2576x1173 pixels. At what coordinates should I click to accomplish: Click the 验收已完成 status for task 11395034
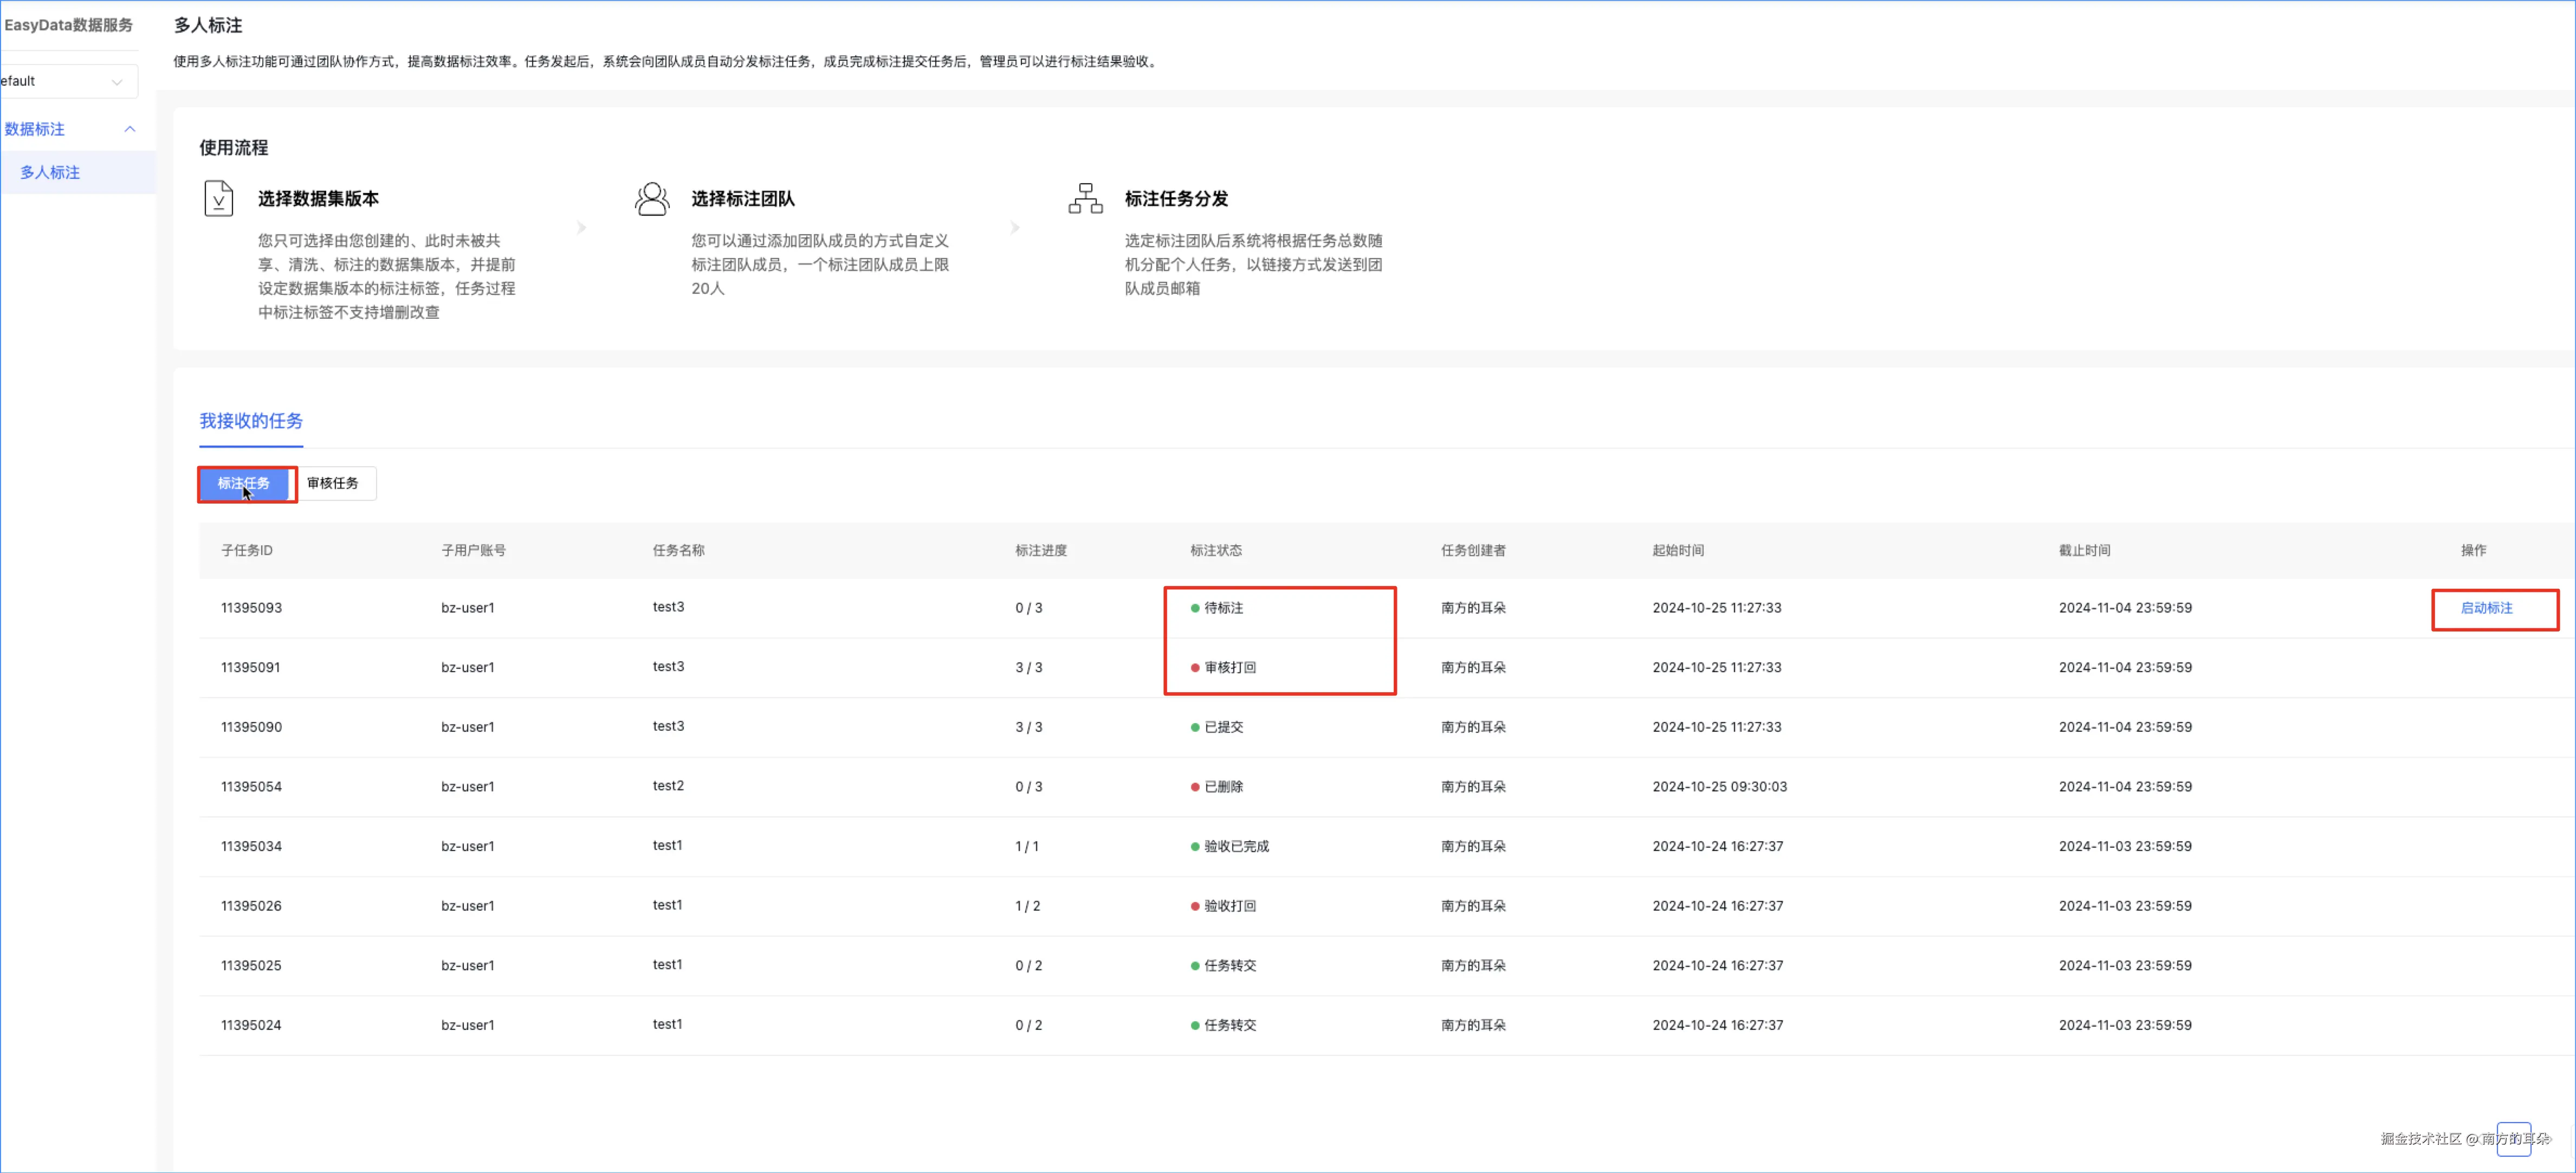[1236, 847]
